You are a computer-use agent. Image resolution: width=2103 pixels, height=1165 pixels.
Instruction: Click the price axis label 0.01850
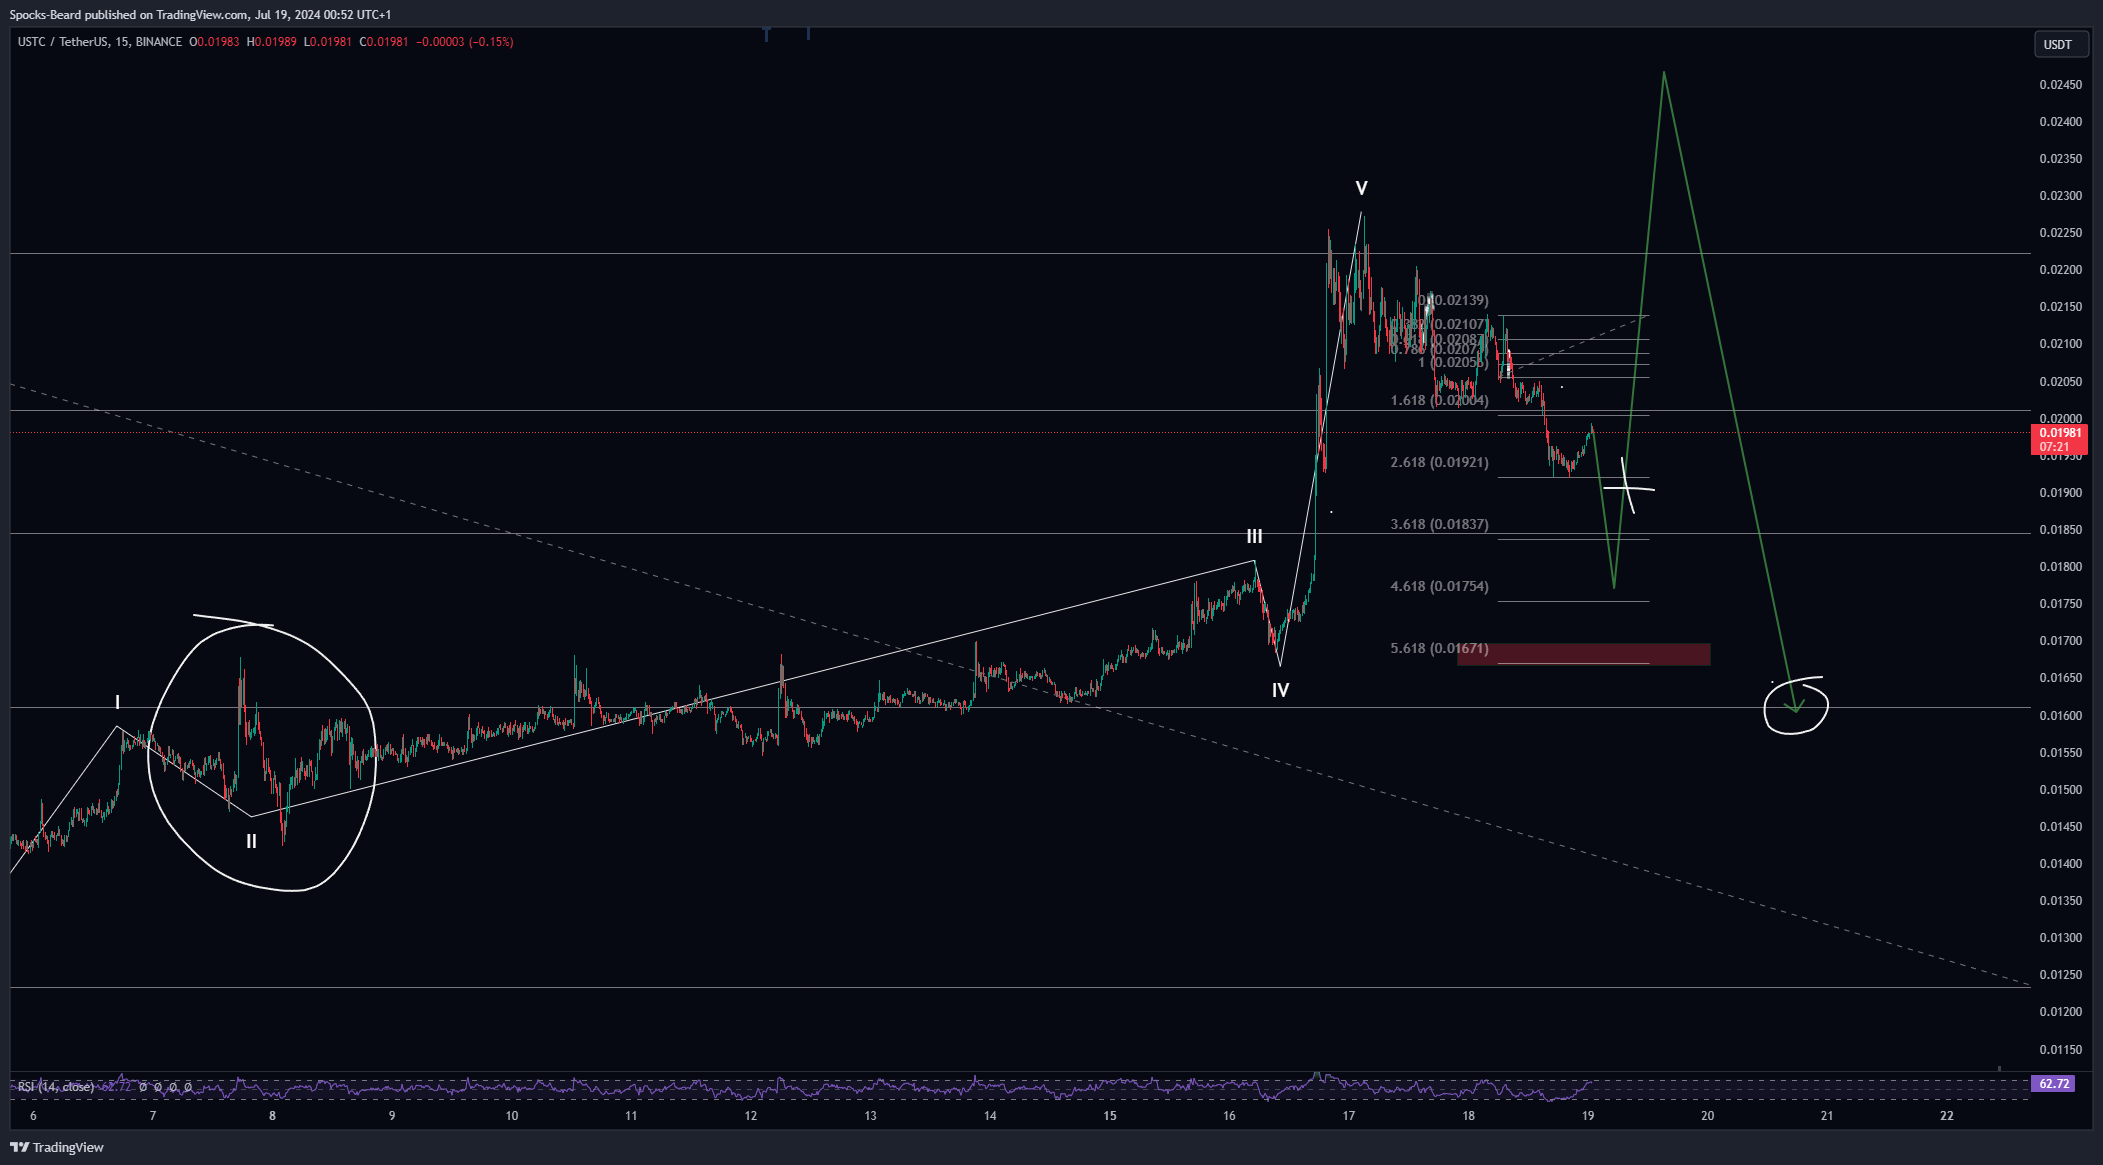coord(2061,530)
